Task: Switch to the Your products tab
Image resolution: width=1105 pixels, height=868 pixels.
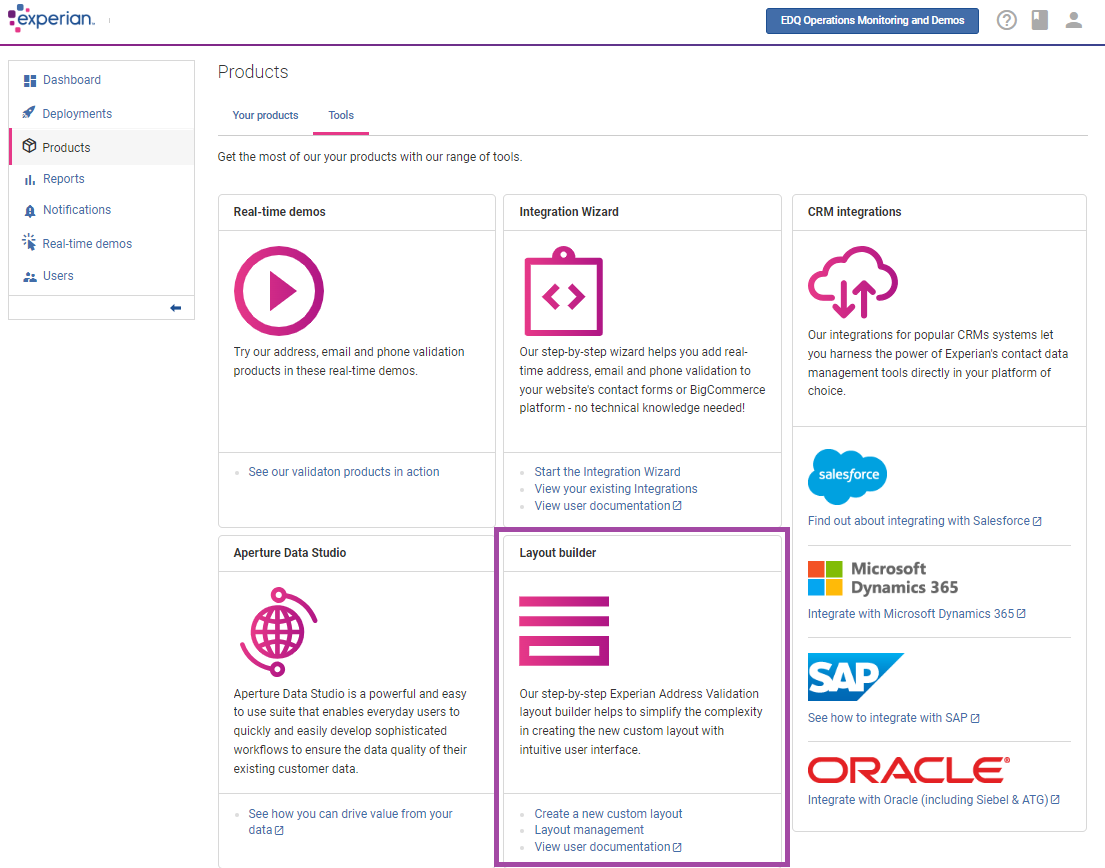Action: pos(265,115)
